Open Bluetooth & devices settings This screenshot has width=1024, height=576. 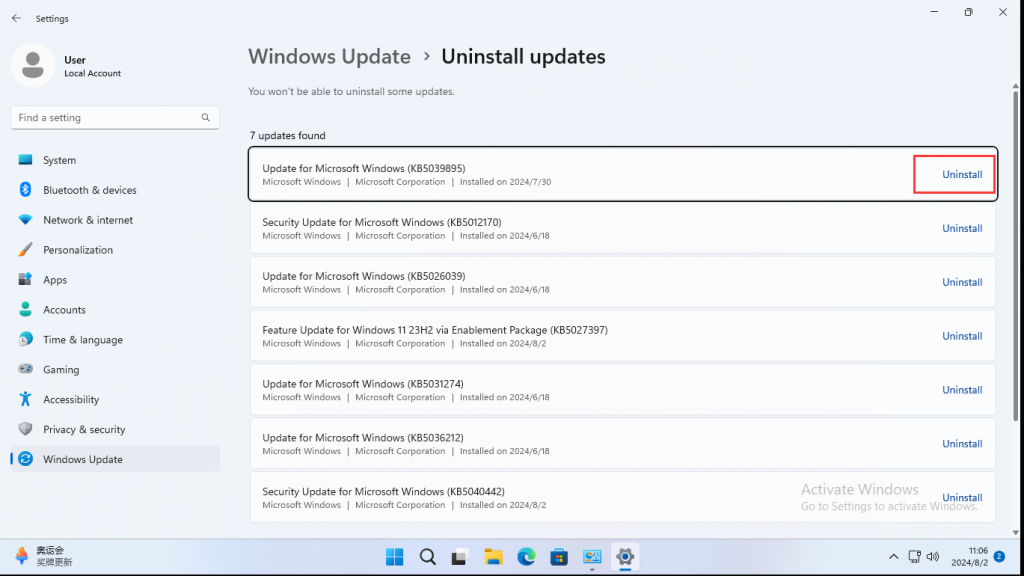(115, 190)
